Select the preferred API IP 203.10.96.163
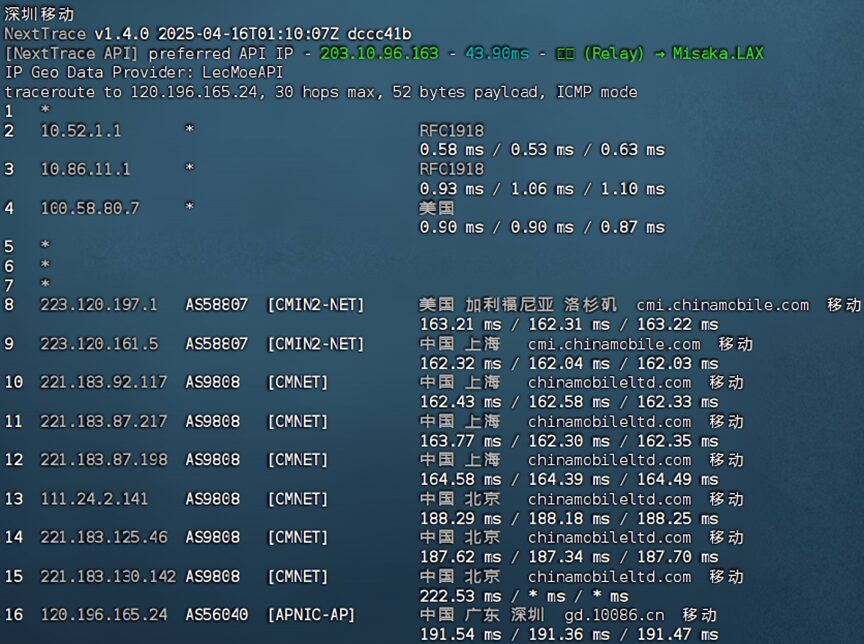Image resolution: width=864 pixels, height=644 pixels. click(x=379, y=53)
